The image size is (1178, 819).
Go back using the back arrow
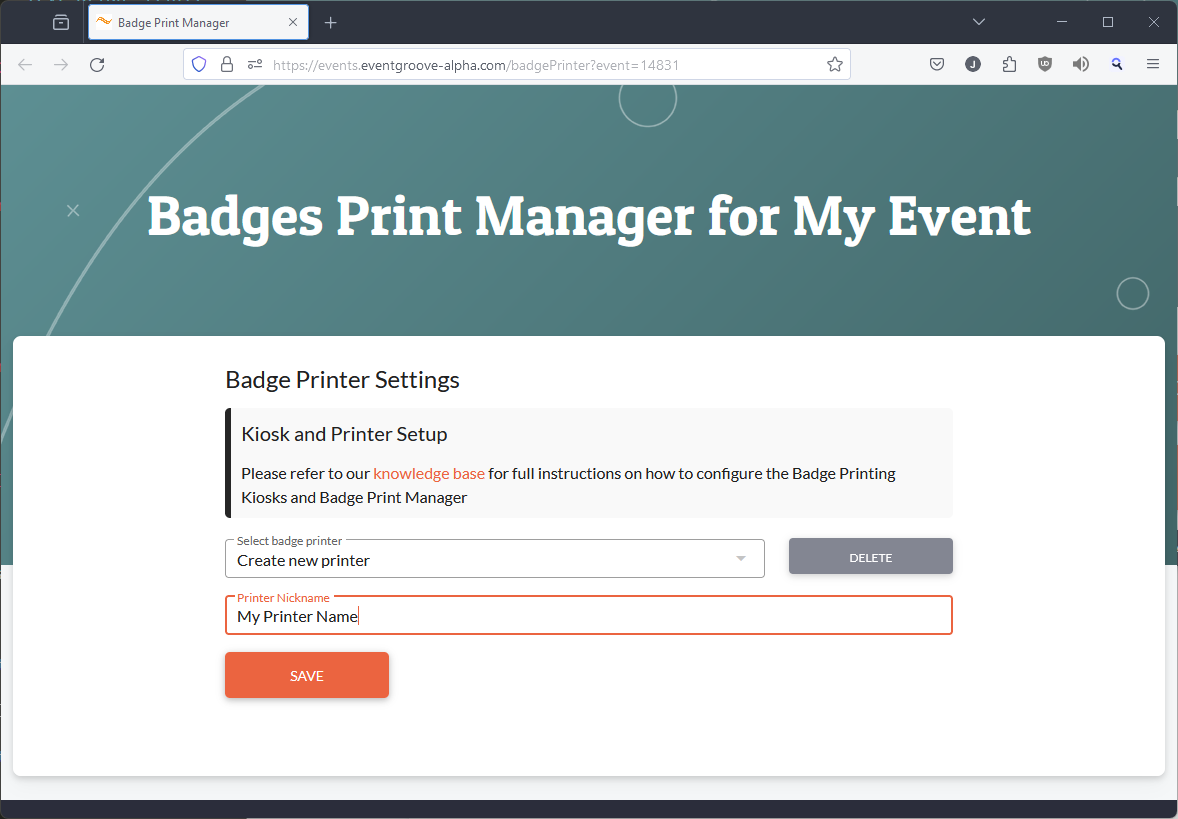point(24,63)
